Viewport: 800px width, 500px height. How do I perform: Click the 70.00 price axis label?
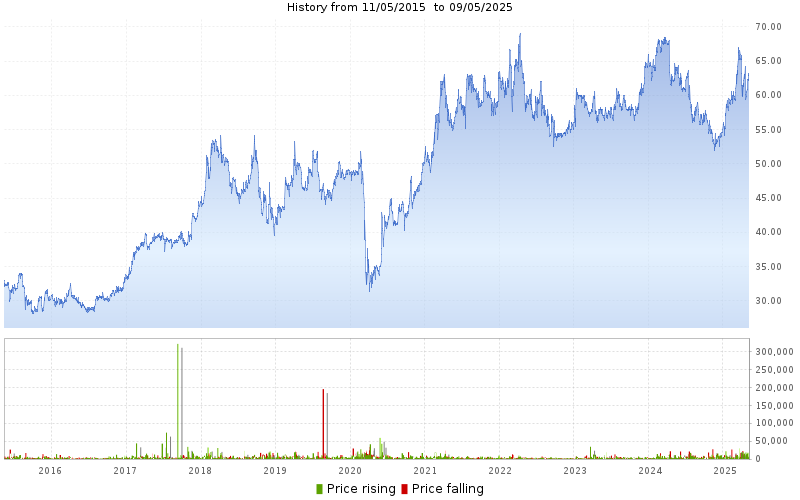point(768,27)
